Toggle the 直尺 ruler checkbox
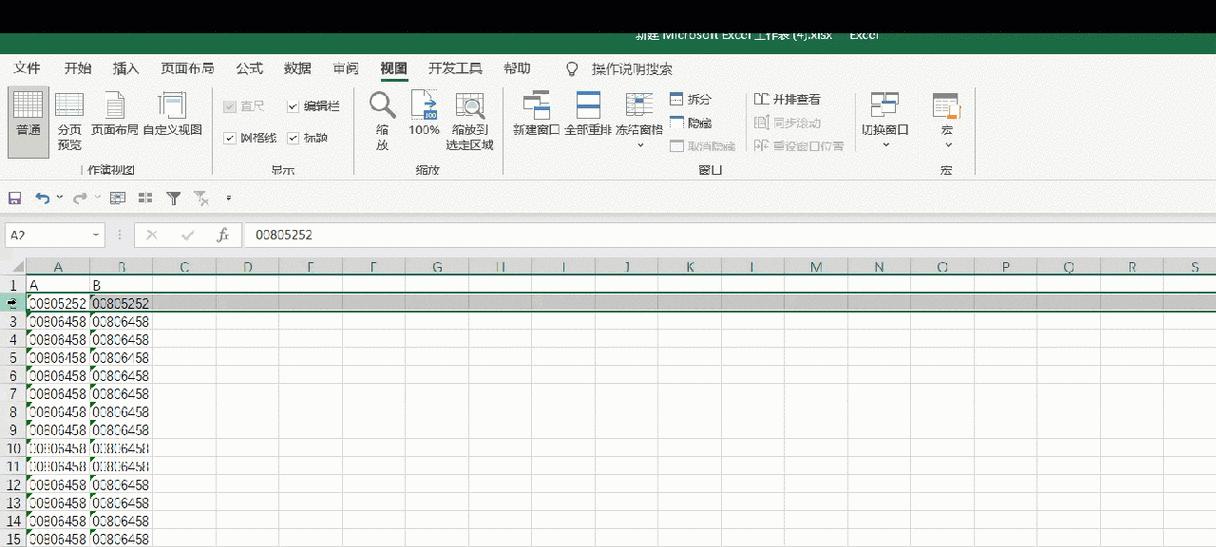Viewport: 1216px width, 547px height. pyautogui.click(x=244, y=106)
